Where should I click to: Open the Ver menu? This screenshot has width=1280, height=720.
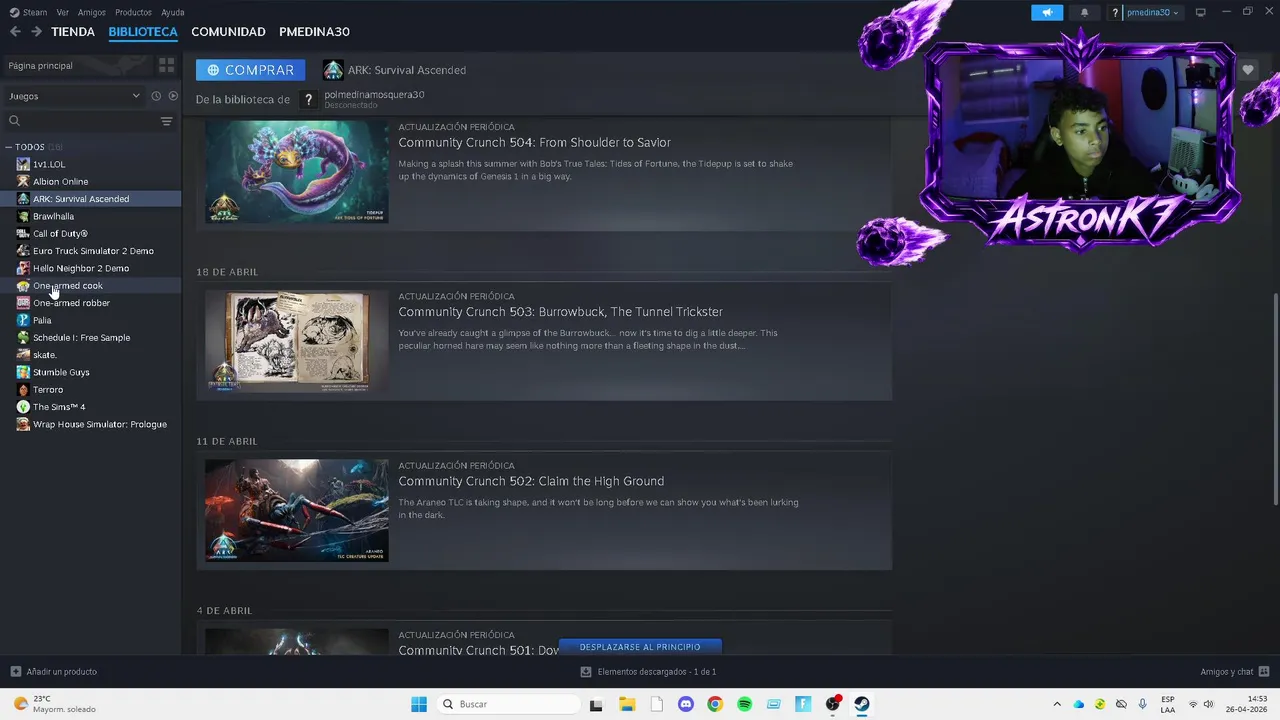[x=63, y=12]
